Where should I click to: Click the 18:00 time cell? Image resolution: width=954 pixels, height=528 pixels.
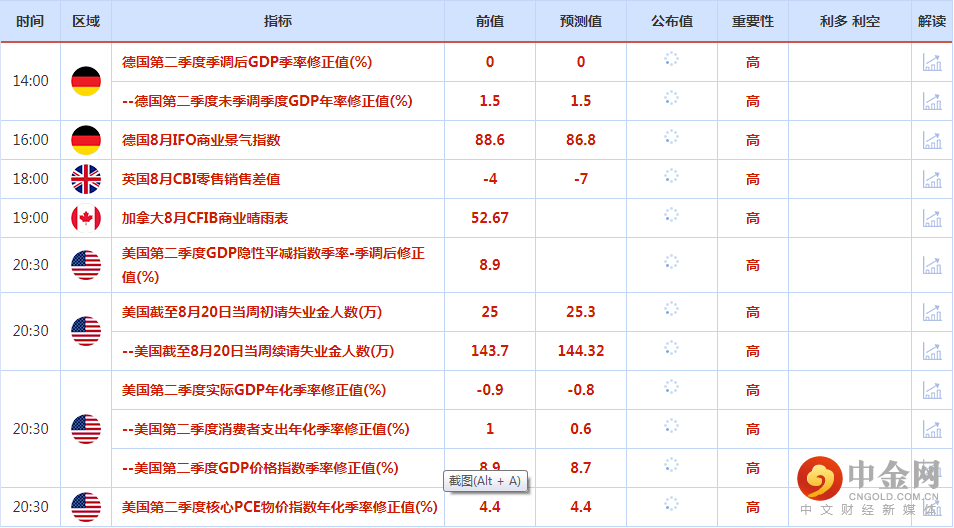coord(30,179)
